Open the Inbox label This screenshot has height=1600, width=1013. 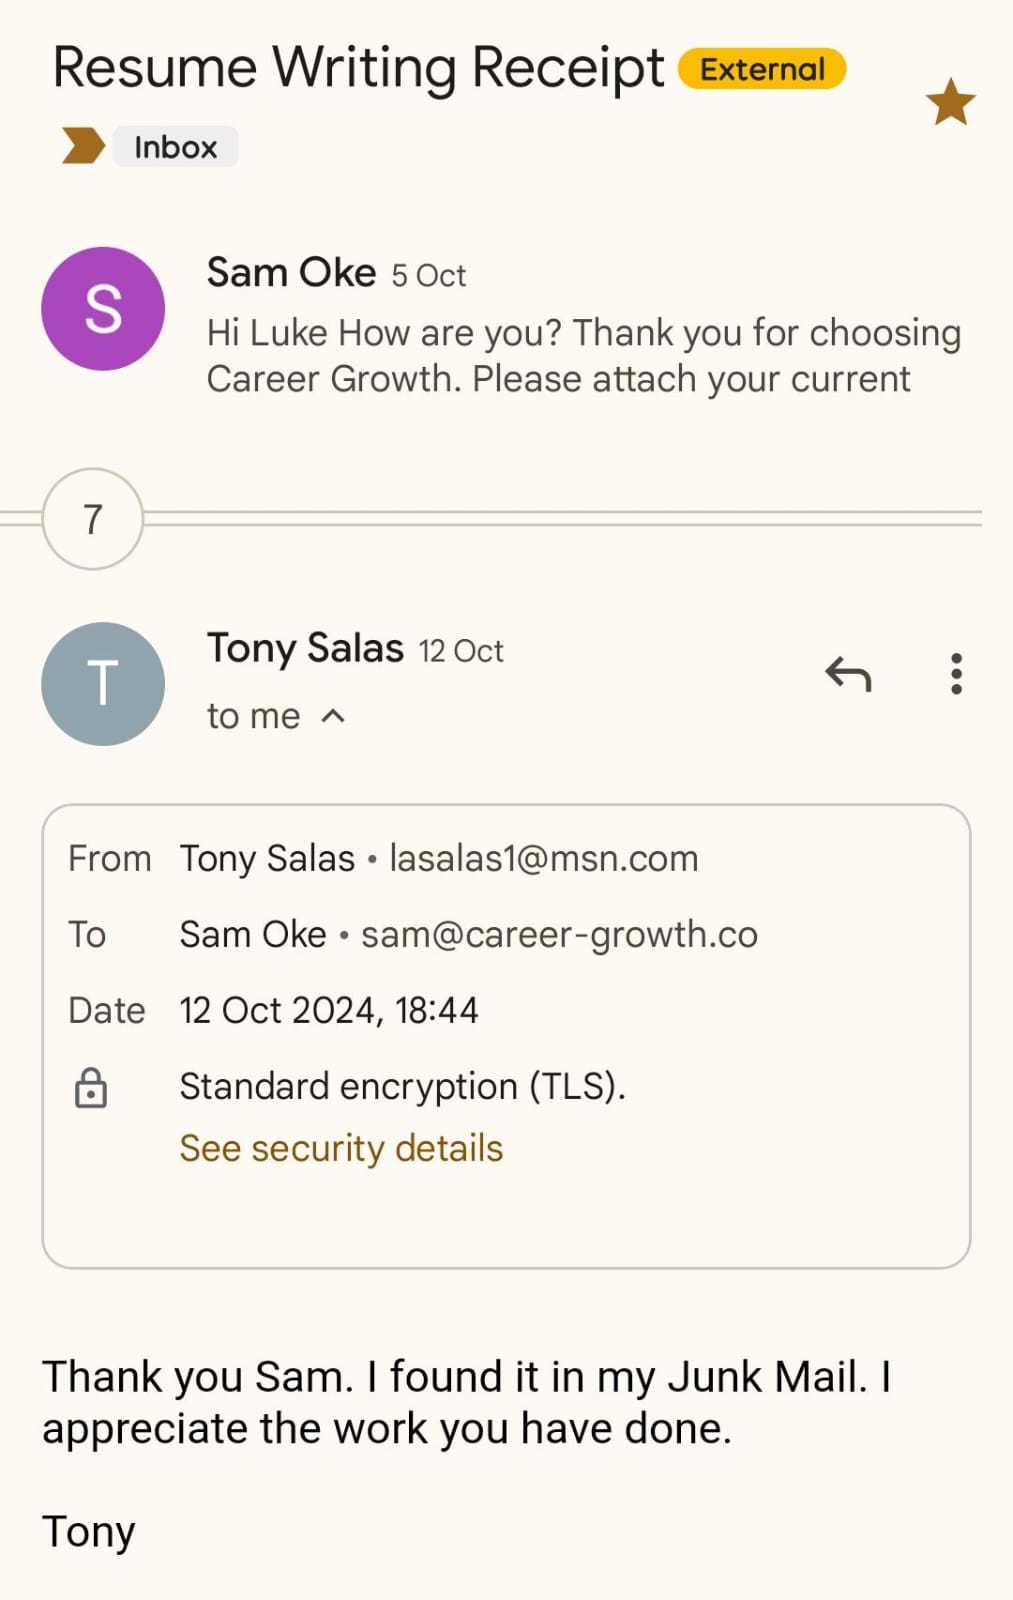[175, 147]
